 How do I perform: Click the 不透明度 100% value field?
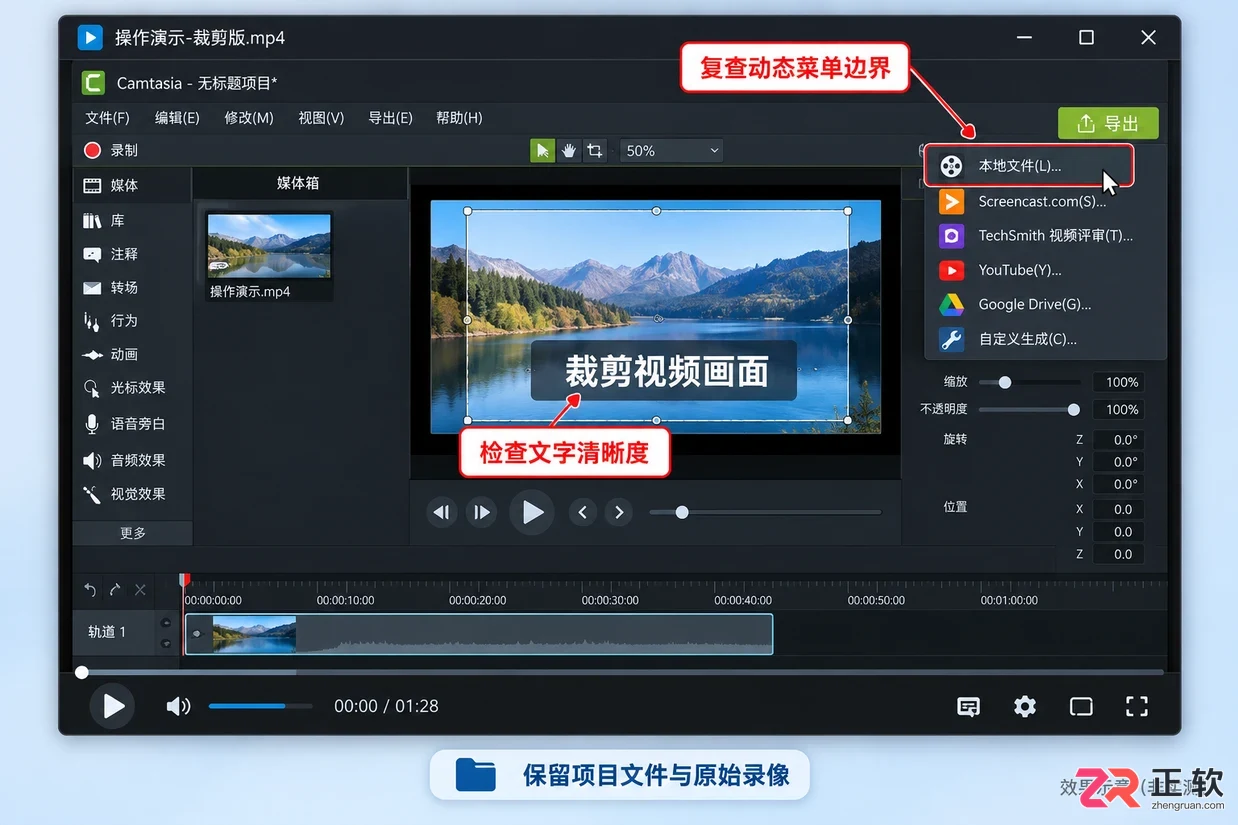[1118, 409]
